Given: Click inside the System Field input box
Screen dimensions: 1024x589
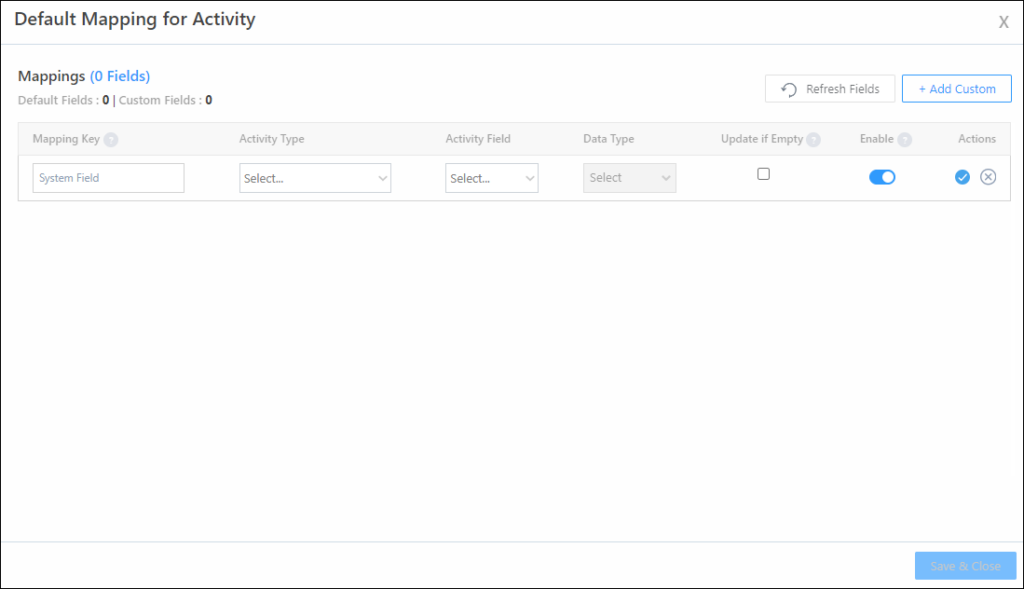Looking at the screenshot, I should pyautogui.click(x=108, y=177).
